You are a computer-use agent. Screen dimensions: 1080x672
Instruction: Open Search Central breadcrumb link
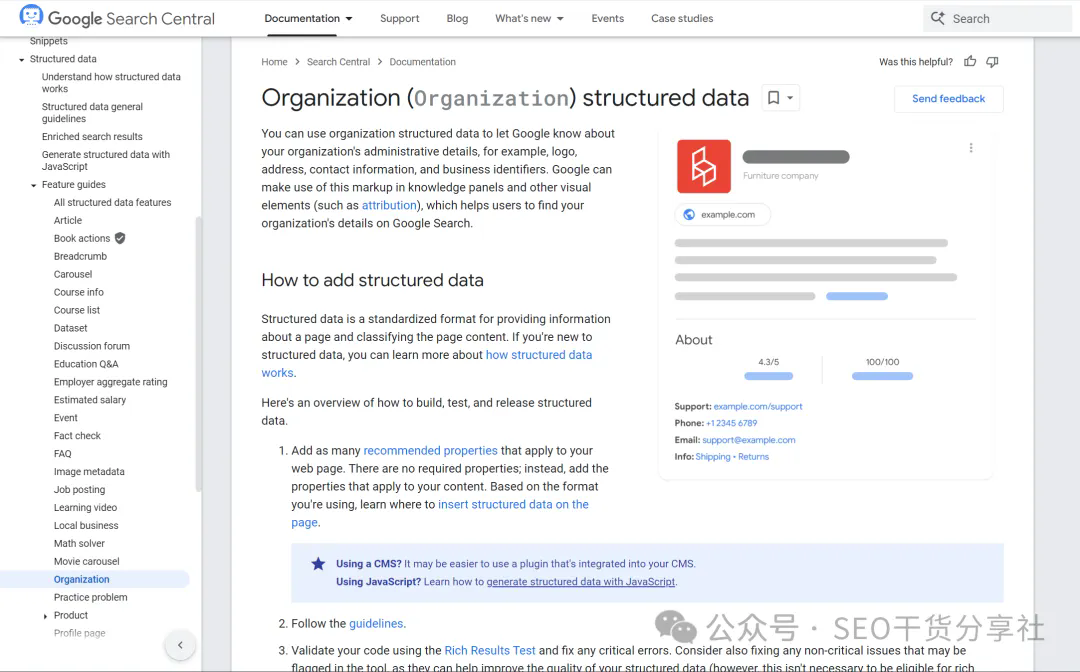(338, 62)
